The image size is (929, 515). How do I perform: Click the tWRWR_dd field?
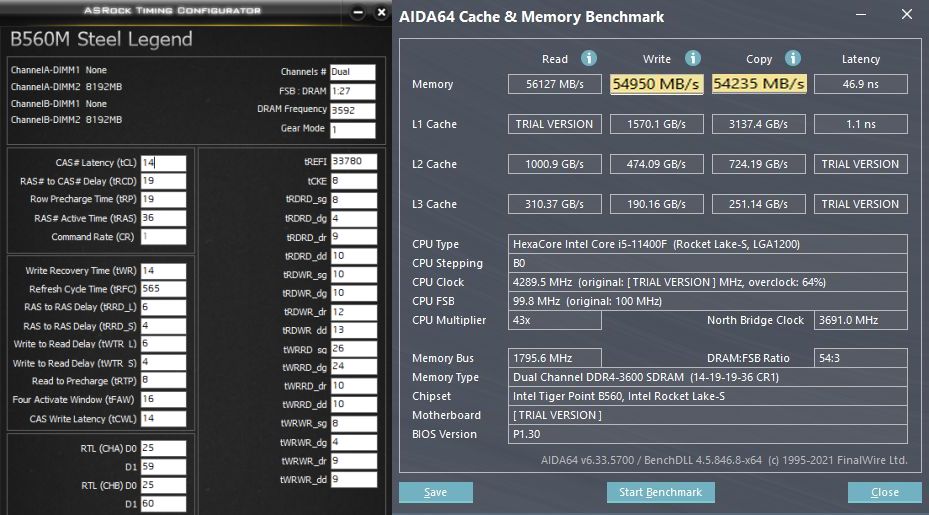(x=354, y=479)
